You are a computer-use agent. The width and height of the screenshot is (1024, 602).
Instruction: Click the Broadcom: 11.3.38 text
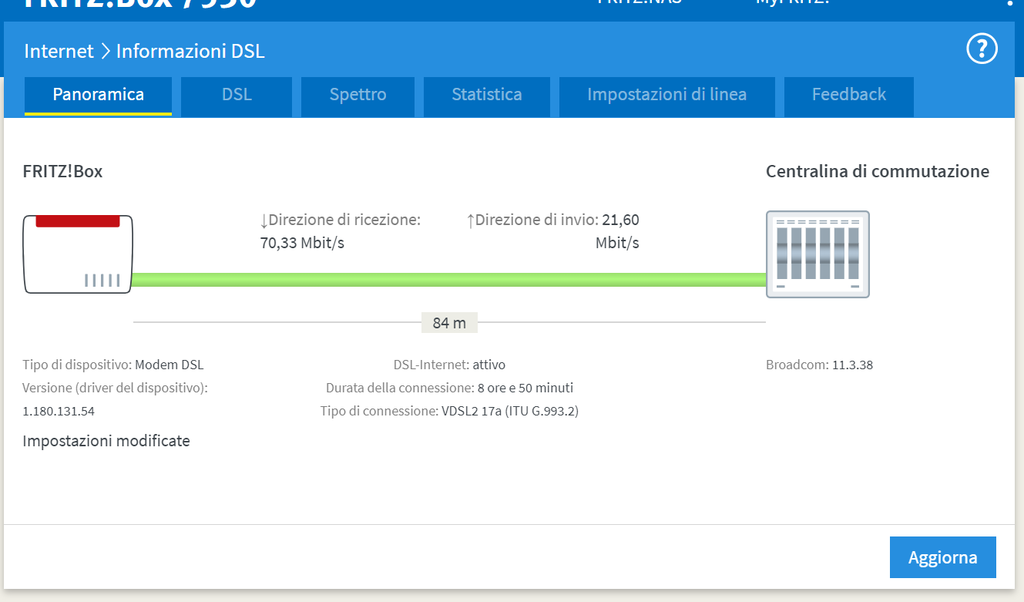[819, 365]
